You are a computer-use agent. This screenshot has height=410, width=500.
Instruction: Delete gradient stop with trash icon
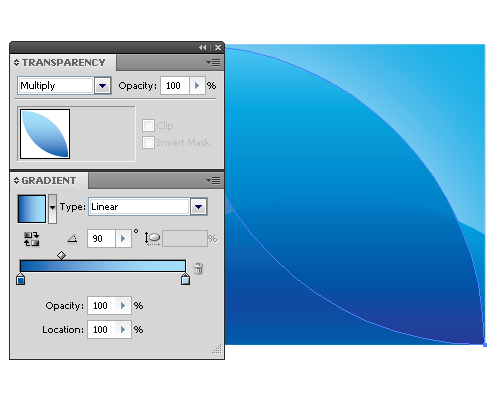(x=198, y=268)
